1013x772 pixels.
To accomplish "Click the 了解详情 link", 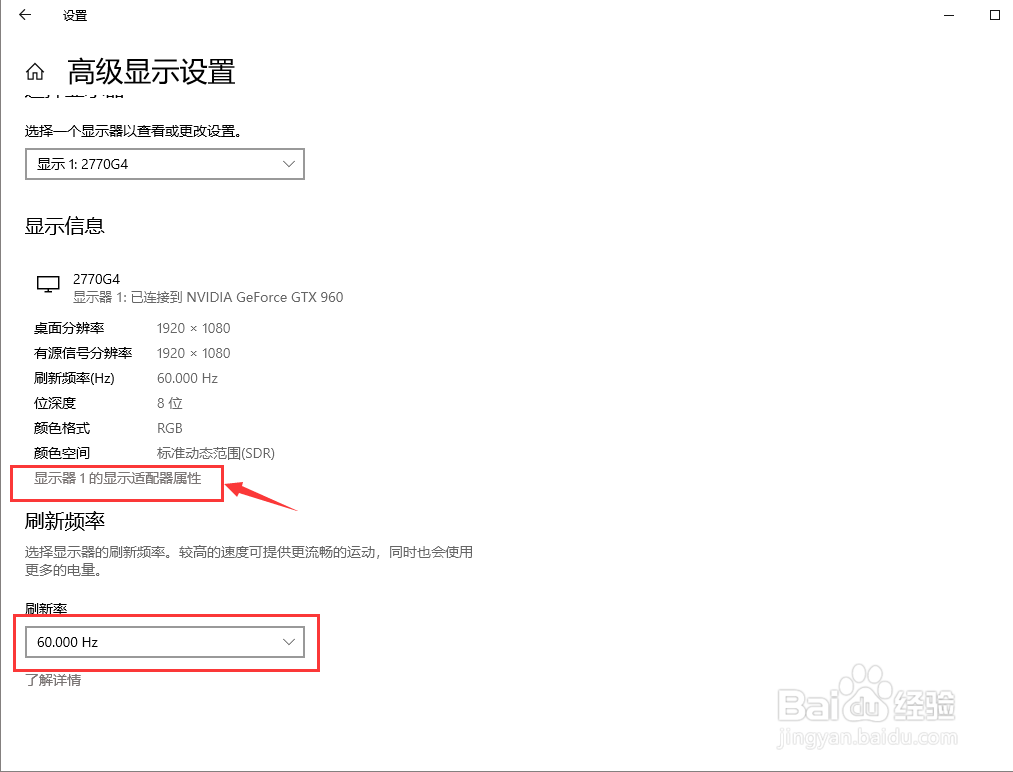I will click(x=55, y=680).
